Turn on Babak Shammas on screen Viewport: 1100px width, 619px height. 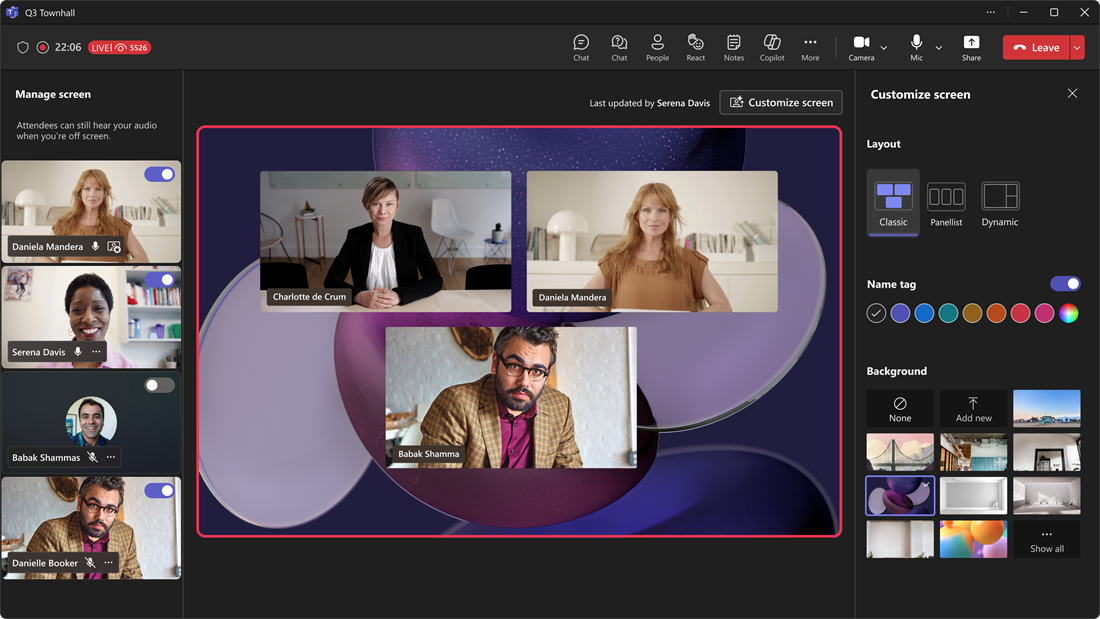tap(159, 385)
